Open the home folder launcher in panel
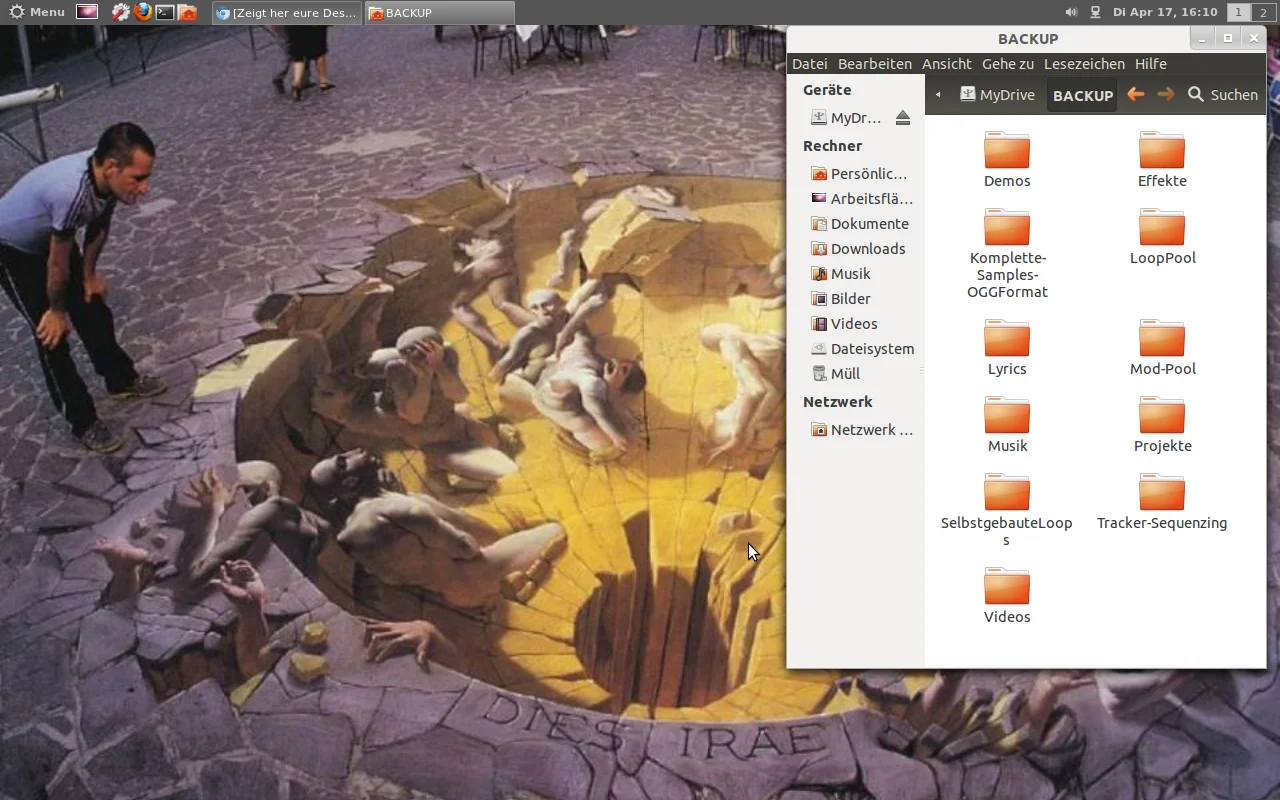Viewport: 1280px width, 800px height. click(x=187, y=12)
